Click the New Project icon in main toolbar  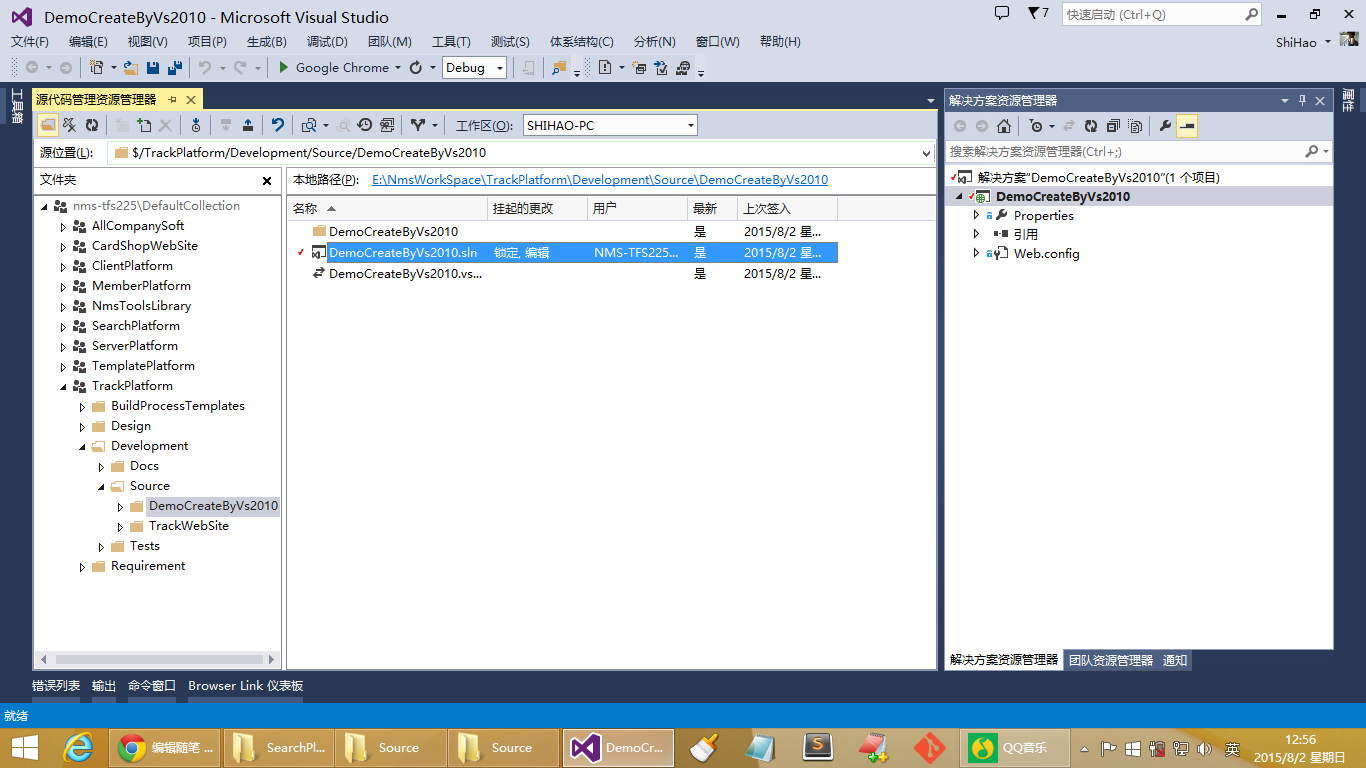pos(99,67)
